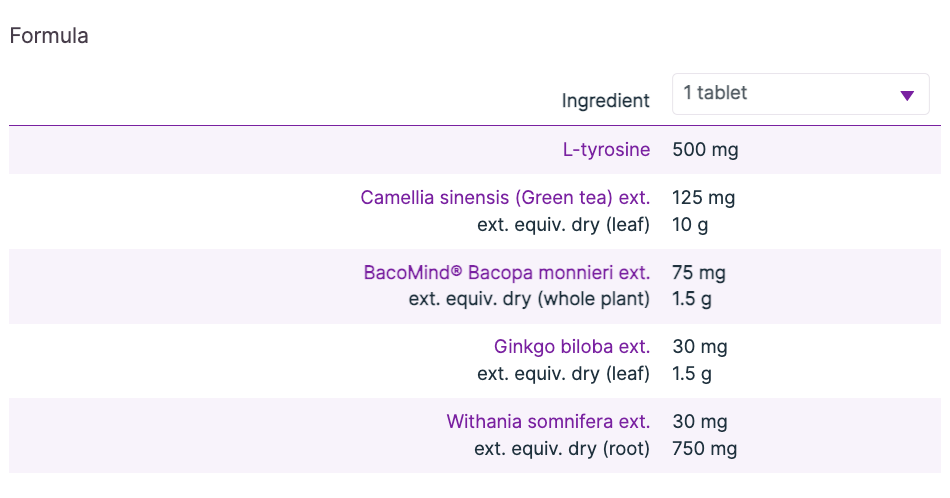Click the 30 mg Ginkgo biloba amount
The height and width of the screenshot is (498, 950).
[700, 347]
